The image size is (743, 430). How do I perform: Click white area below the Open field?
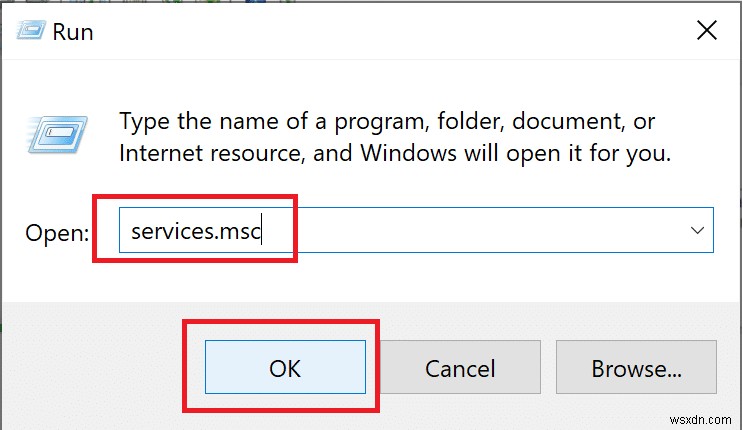tap(400, 280)
